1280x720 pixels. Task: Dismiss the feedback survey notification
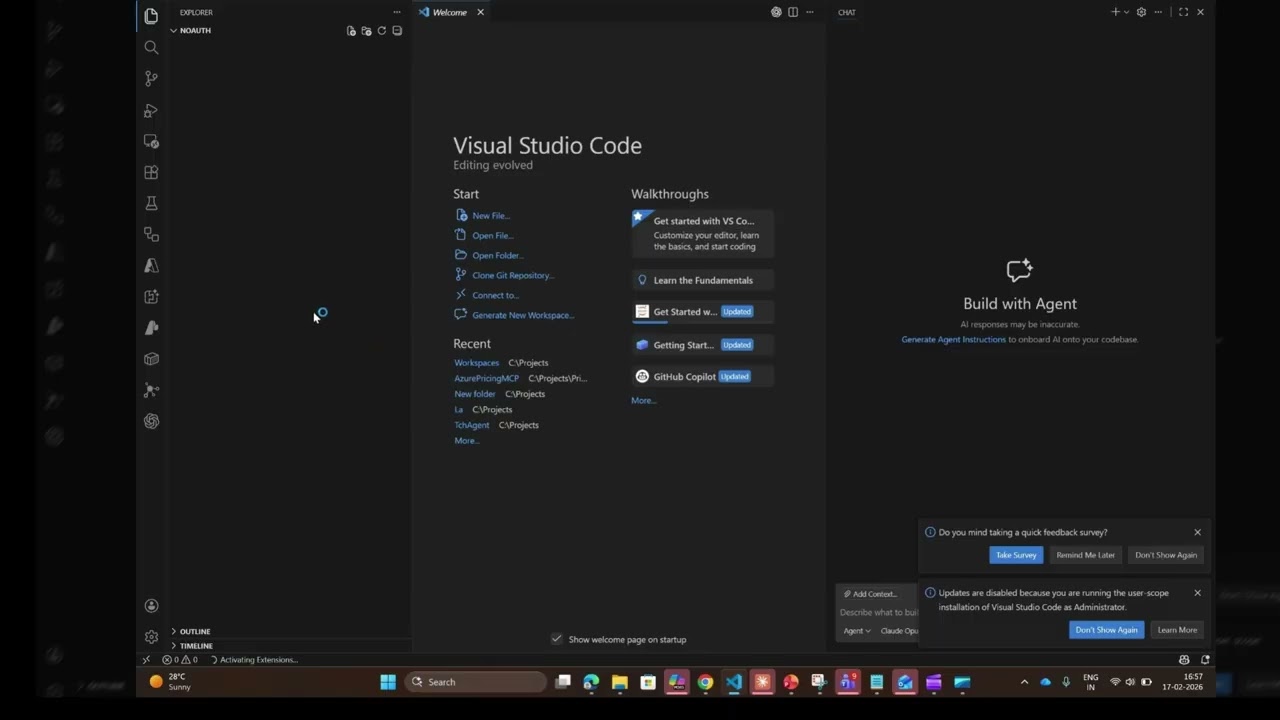1197,532
